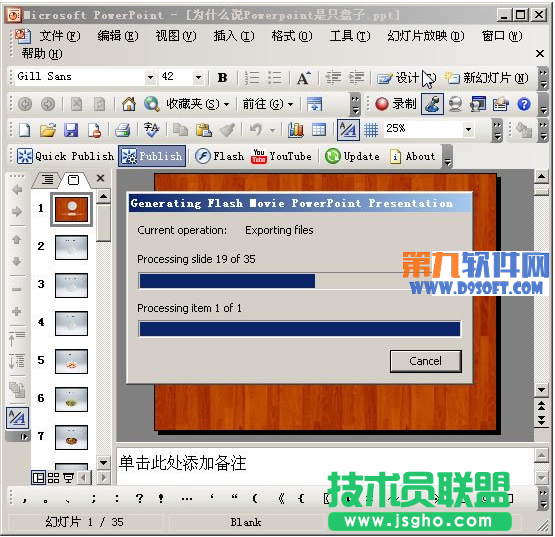This screenshot has height=537, width=555.
Task: Toggle Show Formatting in the standard toolbar
Action: pos(348,130)
